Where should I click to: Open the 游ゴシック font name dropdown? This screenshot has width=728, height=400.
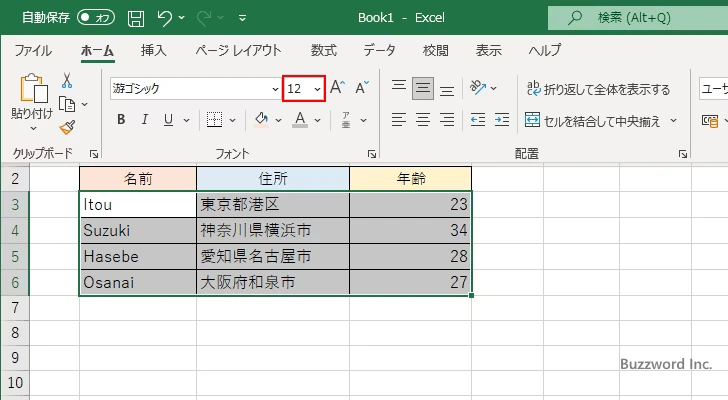click(275, 89)
